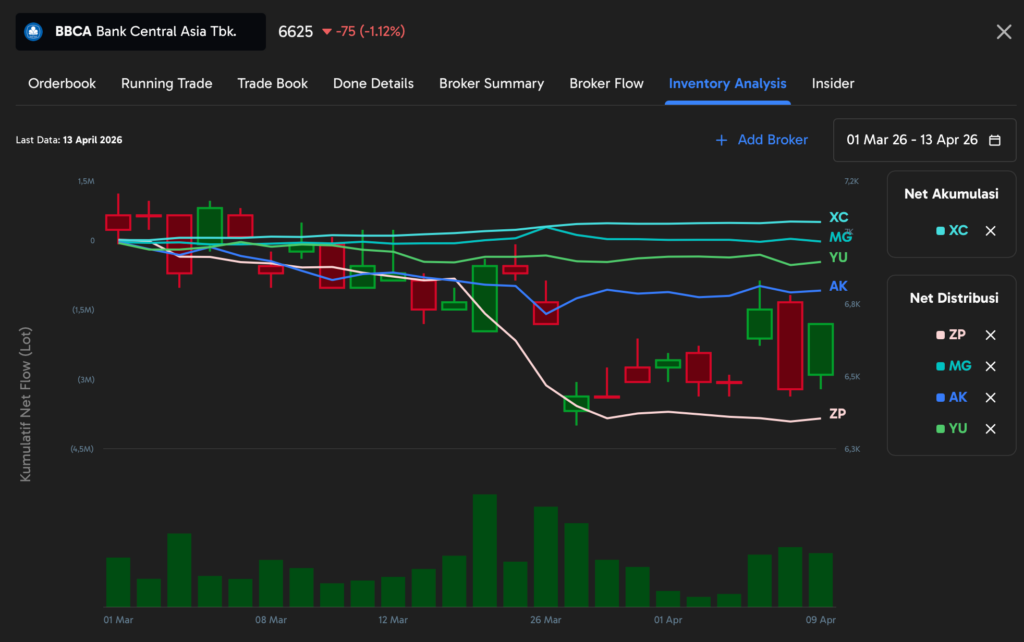Viewport: 1024px width, 642px height.
Task: Select the XC label in Net Akumulasi
Action: click(x=958, y=231)
